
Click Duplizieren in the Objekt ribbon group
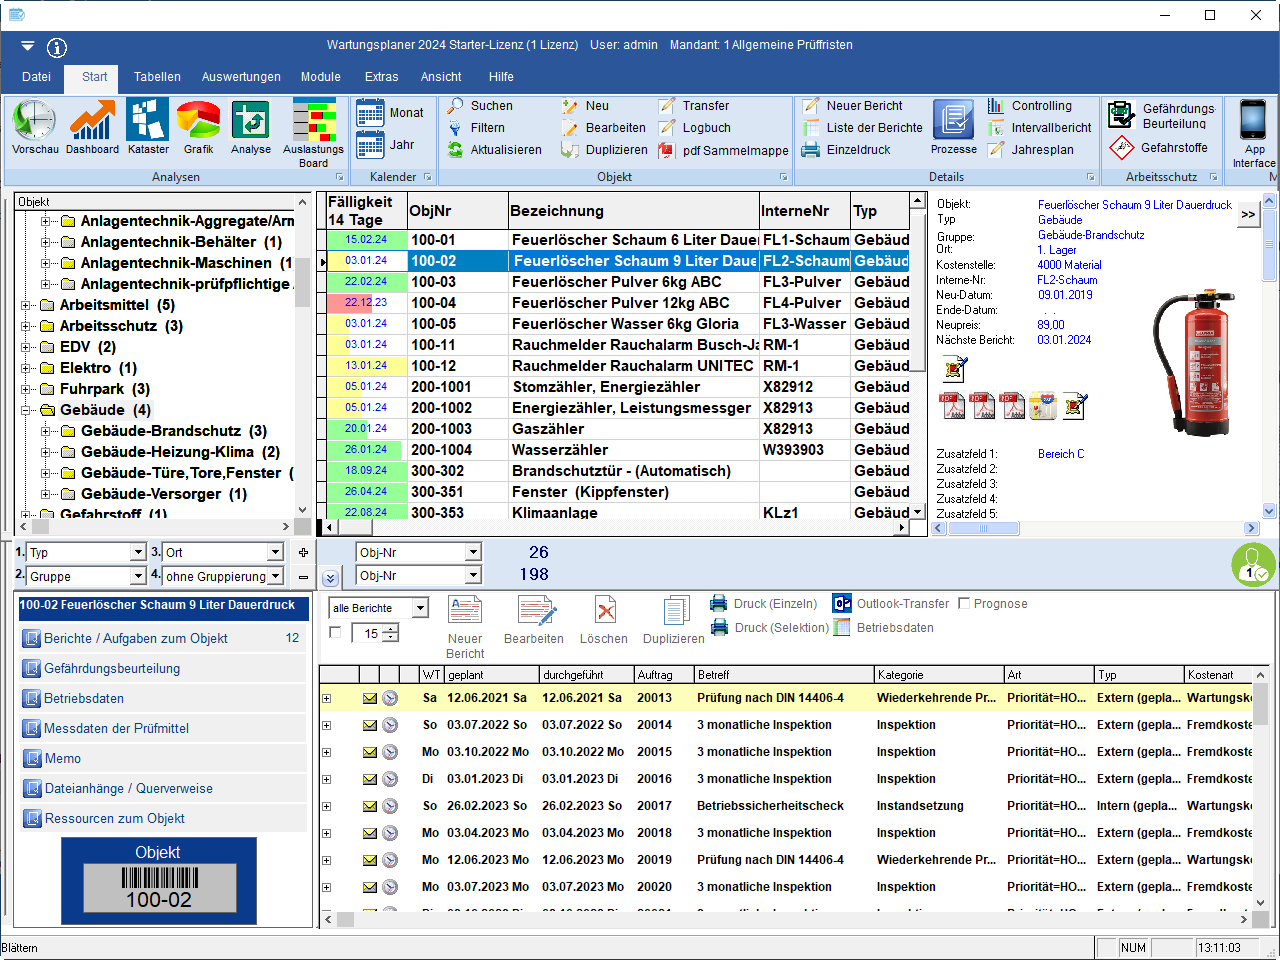pos(604,149)
